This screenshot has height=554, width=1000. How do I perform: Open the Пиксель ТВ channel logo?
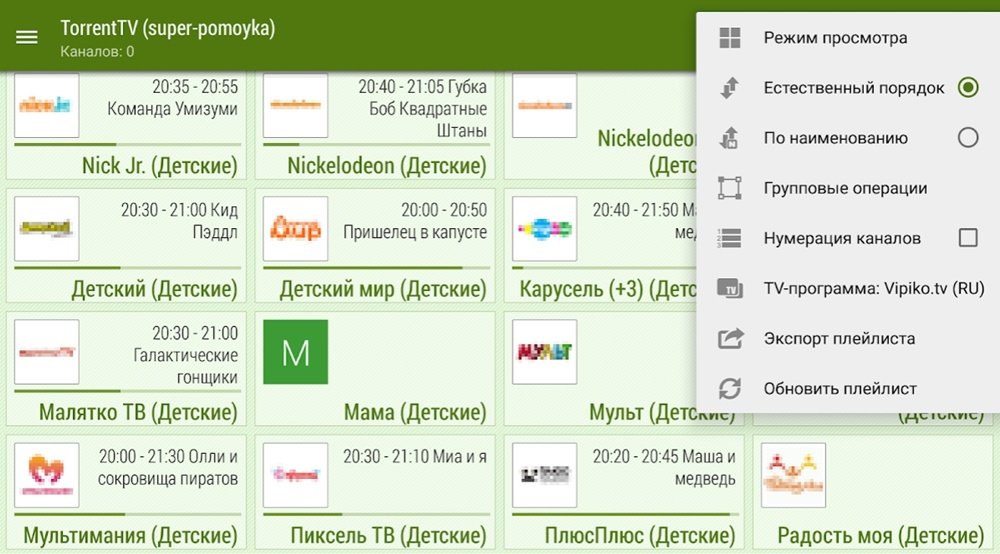[x=295, y=475]
